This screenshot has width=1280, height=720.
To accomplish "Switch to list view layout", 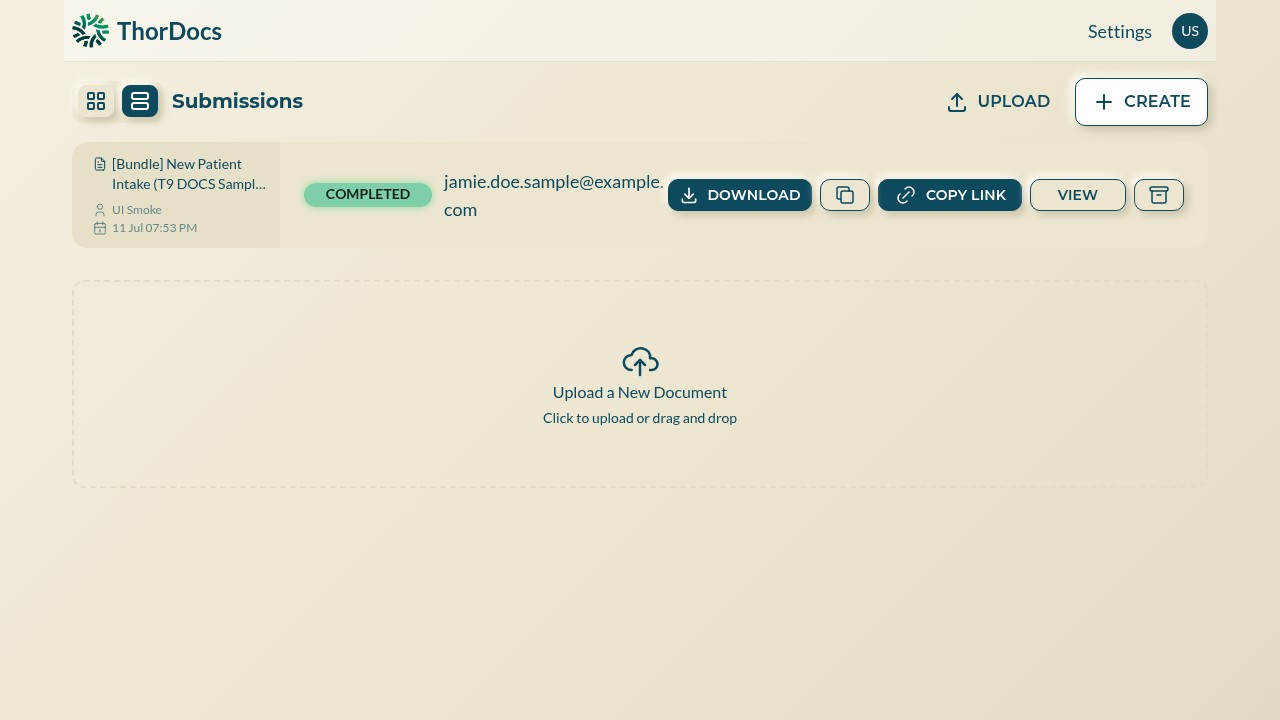I will [140, 101].
